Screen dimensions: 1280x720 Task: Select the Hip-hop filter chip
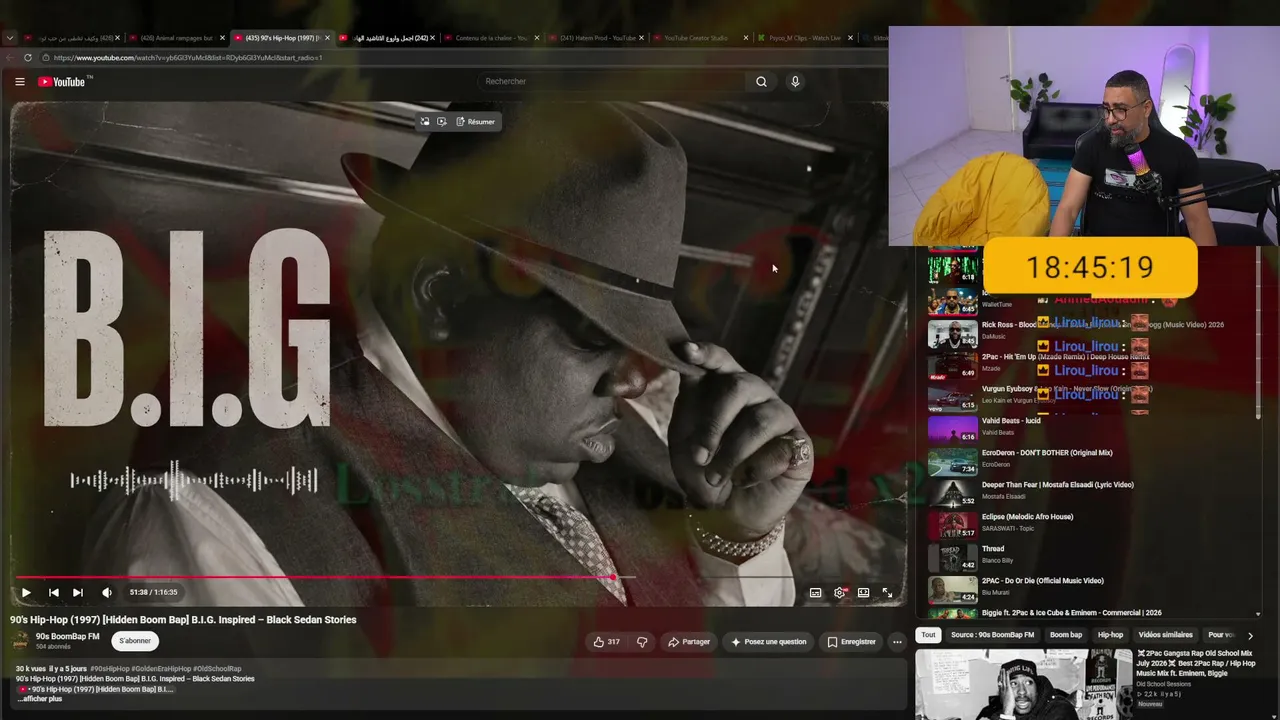point(1110,635)
